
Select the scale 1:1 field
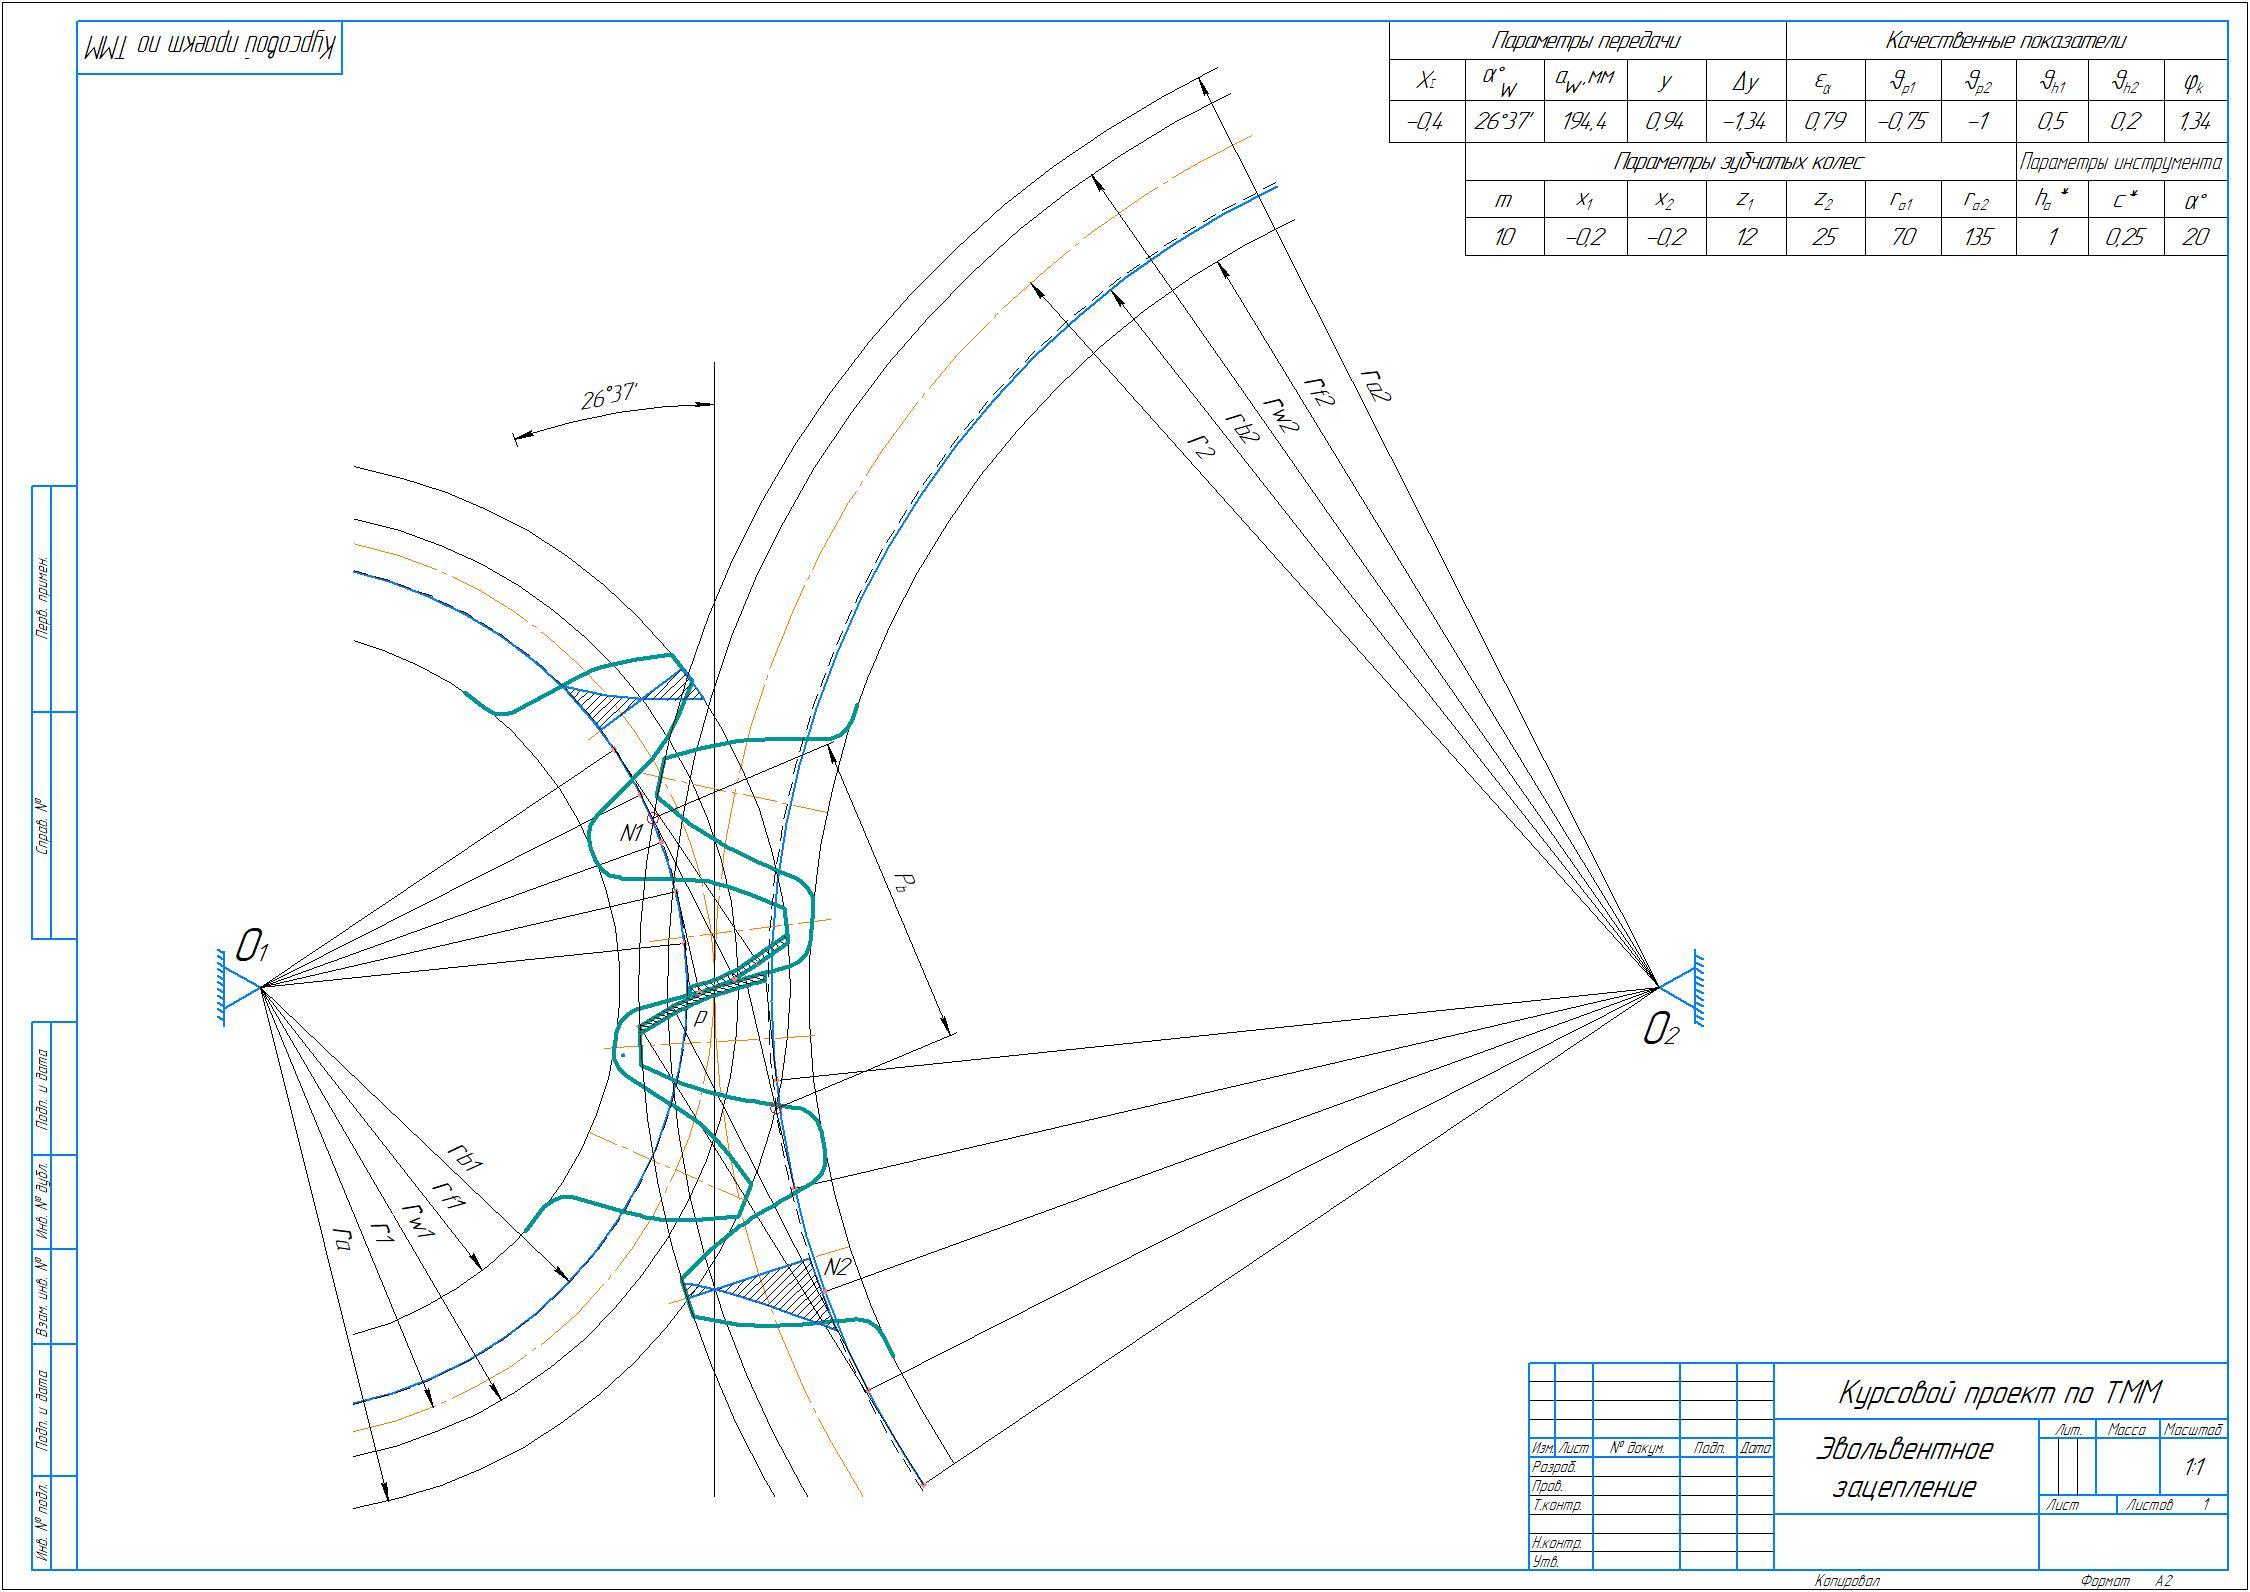[x=2194, y=1467]
